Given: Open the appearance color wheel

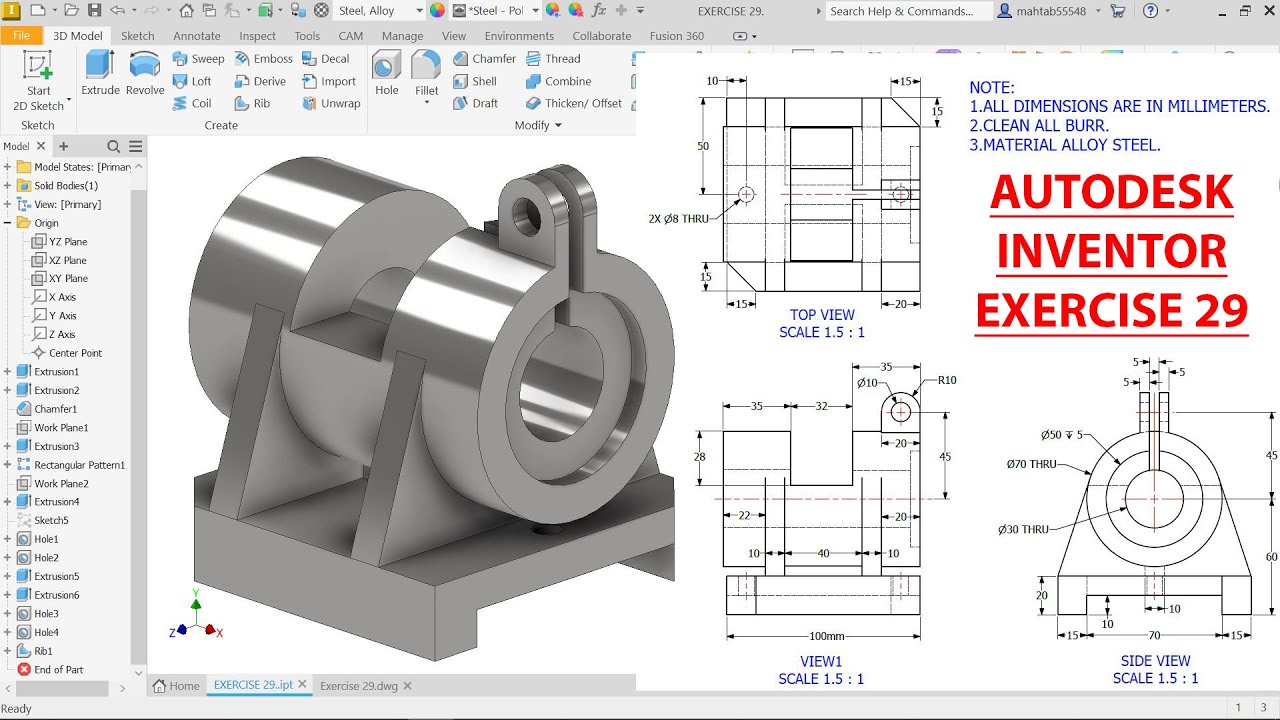Looking at the screenshot, I should point(437,11).
